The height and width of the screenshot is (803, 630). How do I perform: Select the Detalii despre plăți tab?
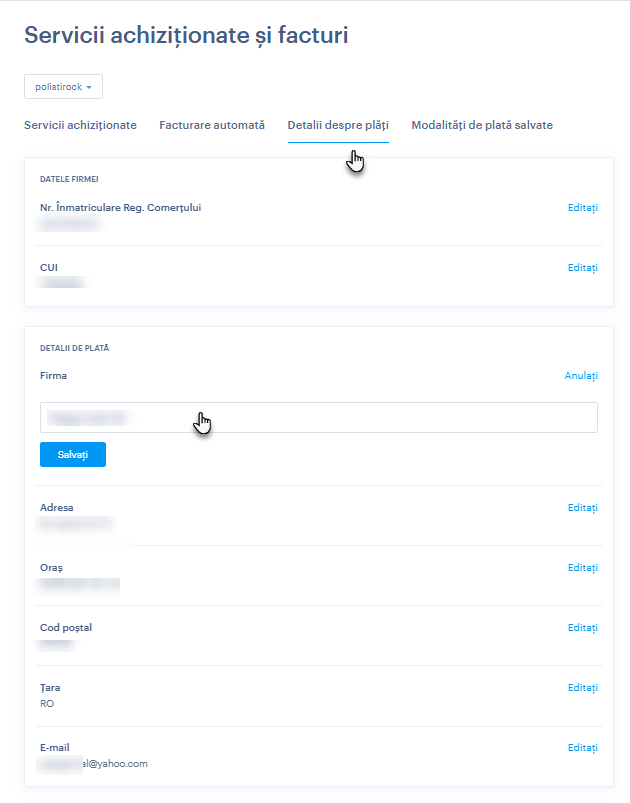(x=338, y=125)
